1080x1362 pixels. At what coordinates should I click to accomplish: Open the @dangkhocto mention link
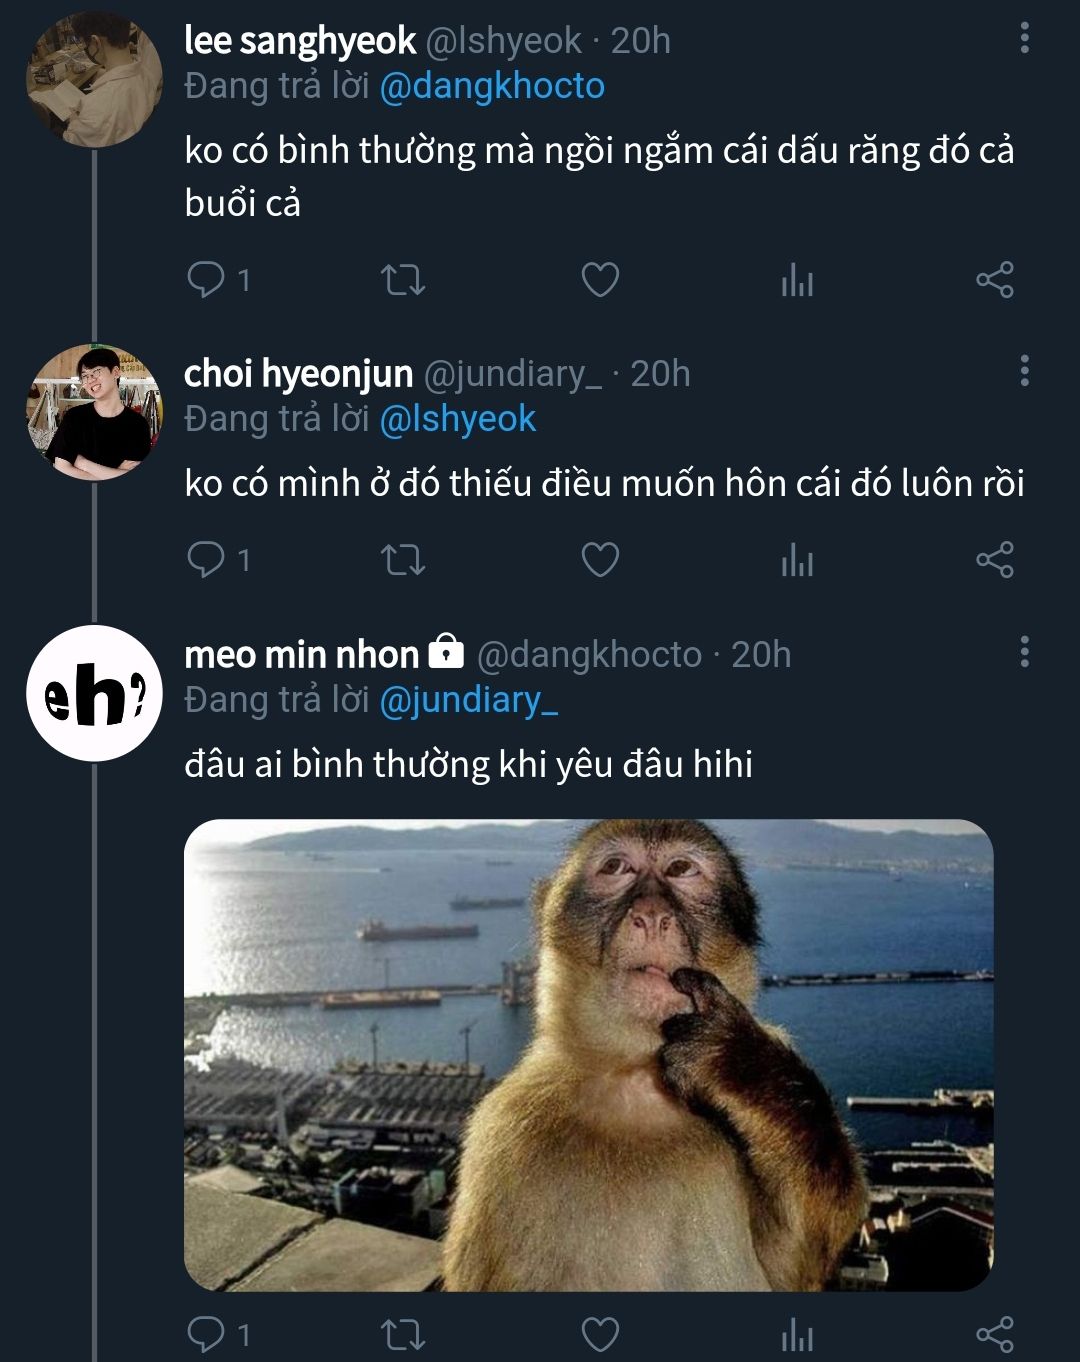pyautogui.click(x=492, y=86)
